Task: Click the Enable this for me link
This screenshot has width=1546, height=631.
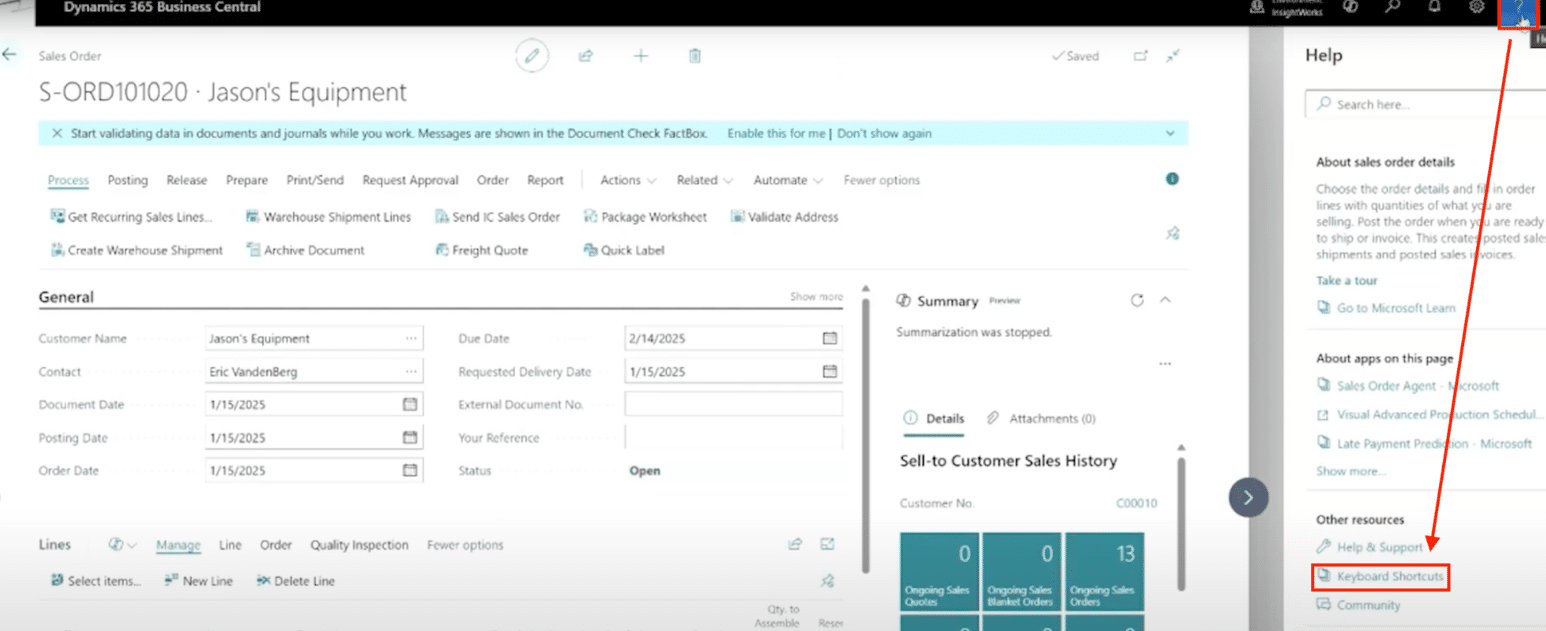Action: click(x=776, y=133)
